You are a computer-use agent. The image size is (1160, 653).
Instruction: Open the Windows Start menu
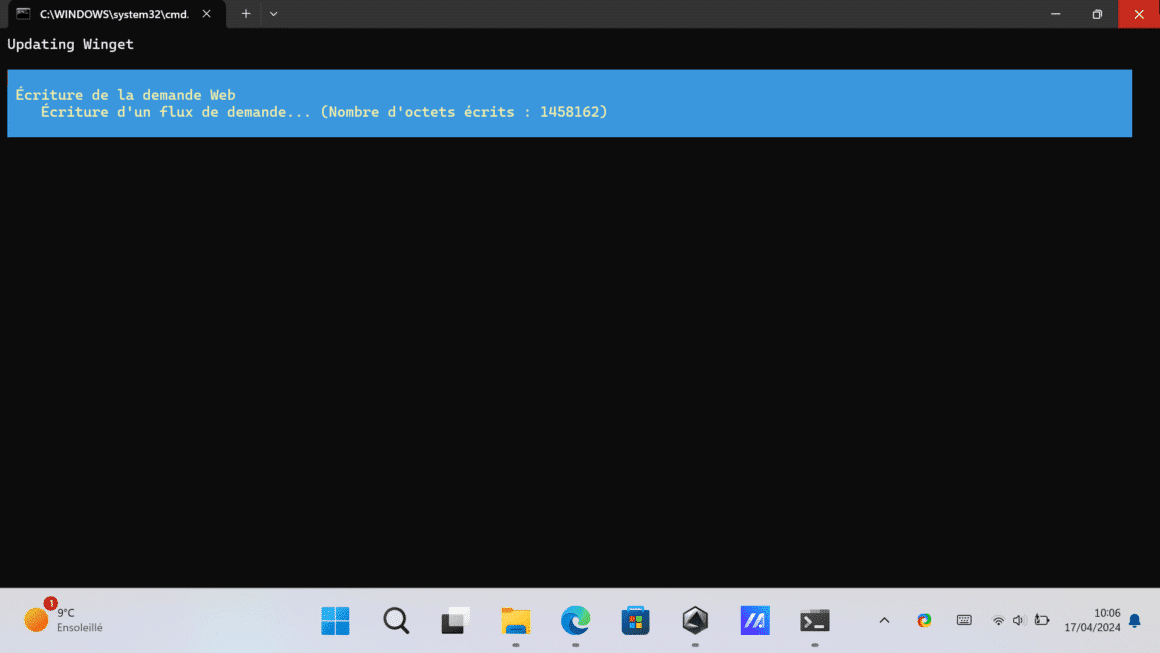(335, 620)
